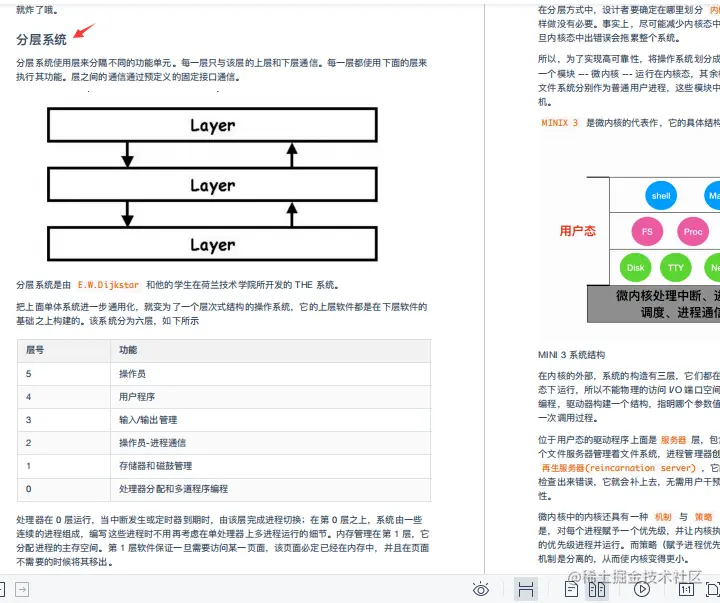This screenshot has height=603, width=720.
Task: Click the MINI 3 系统结构 caption
Action: [571, 355]
